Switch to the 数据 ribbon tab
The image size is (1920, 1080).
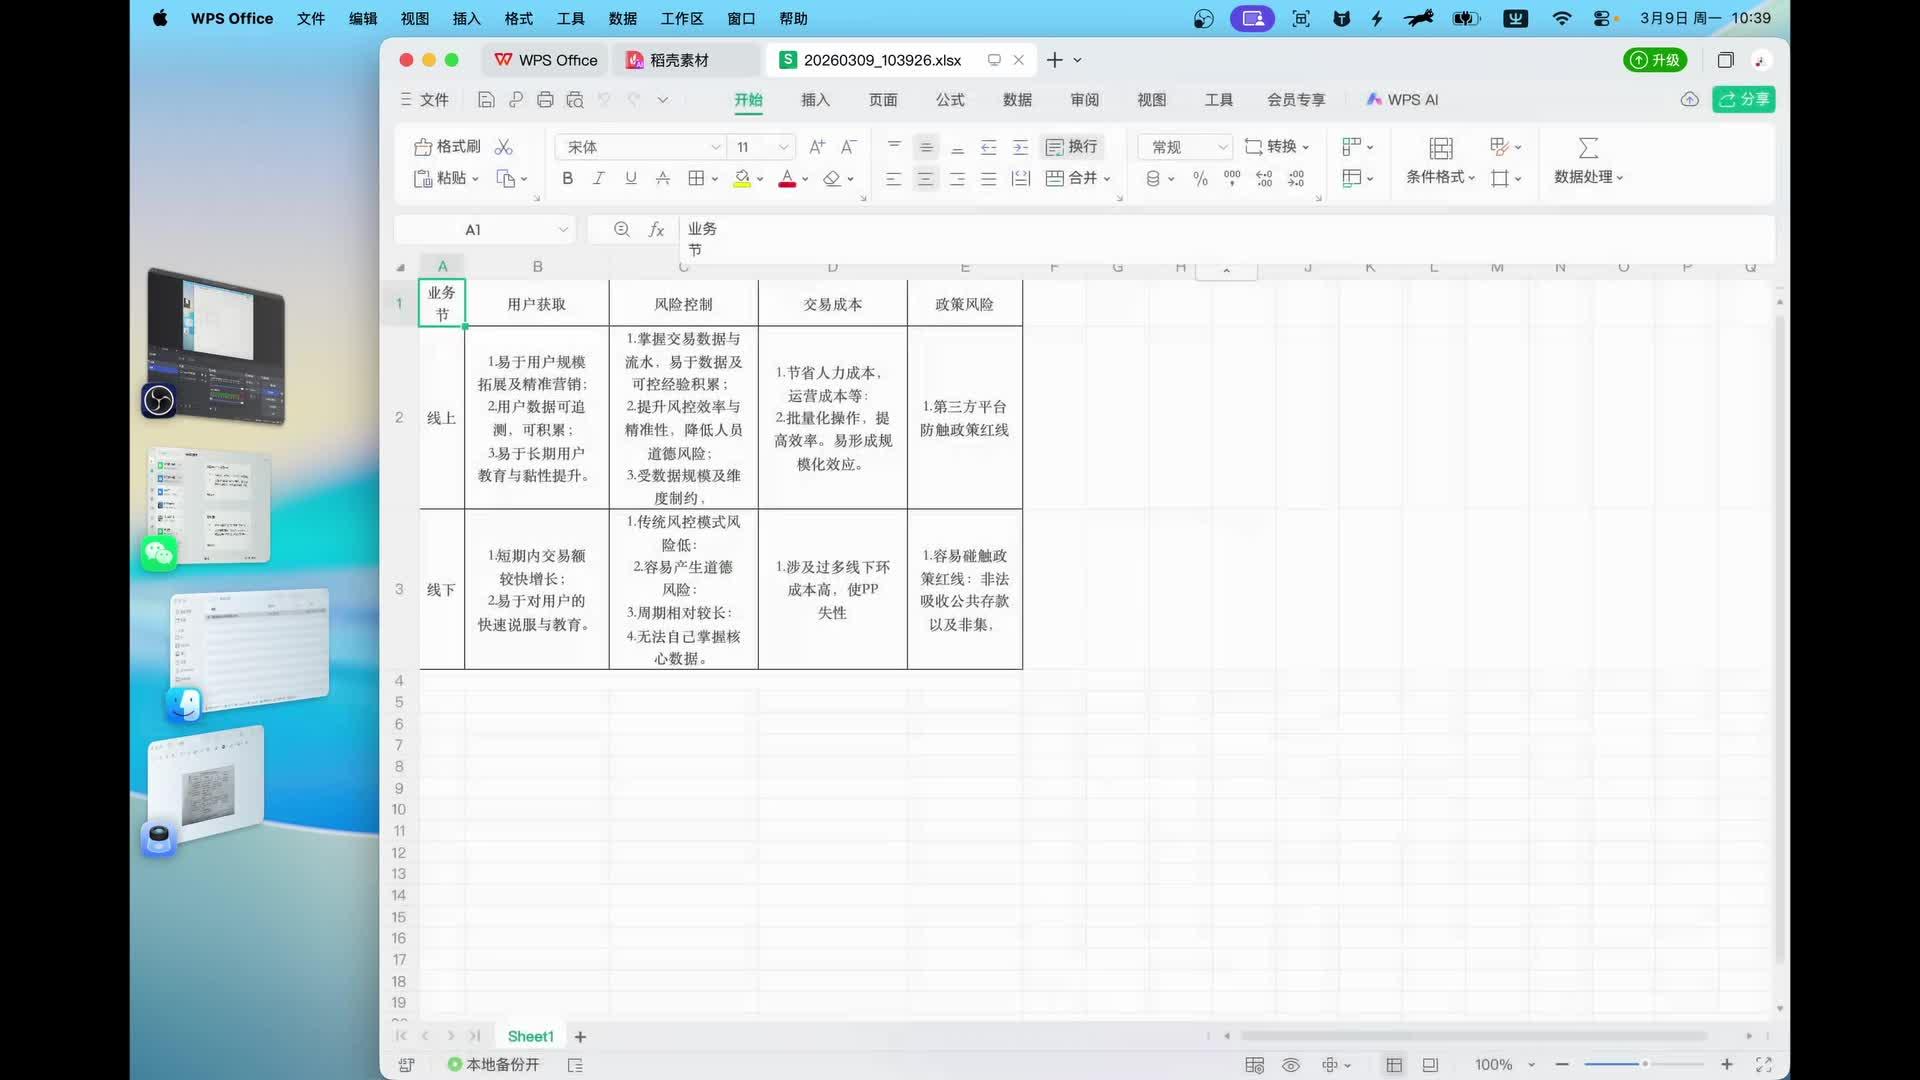[x=1017, y=100]
